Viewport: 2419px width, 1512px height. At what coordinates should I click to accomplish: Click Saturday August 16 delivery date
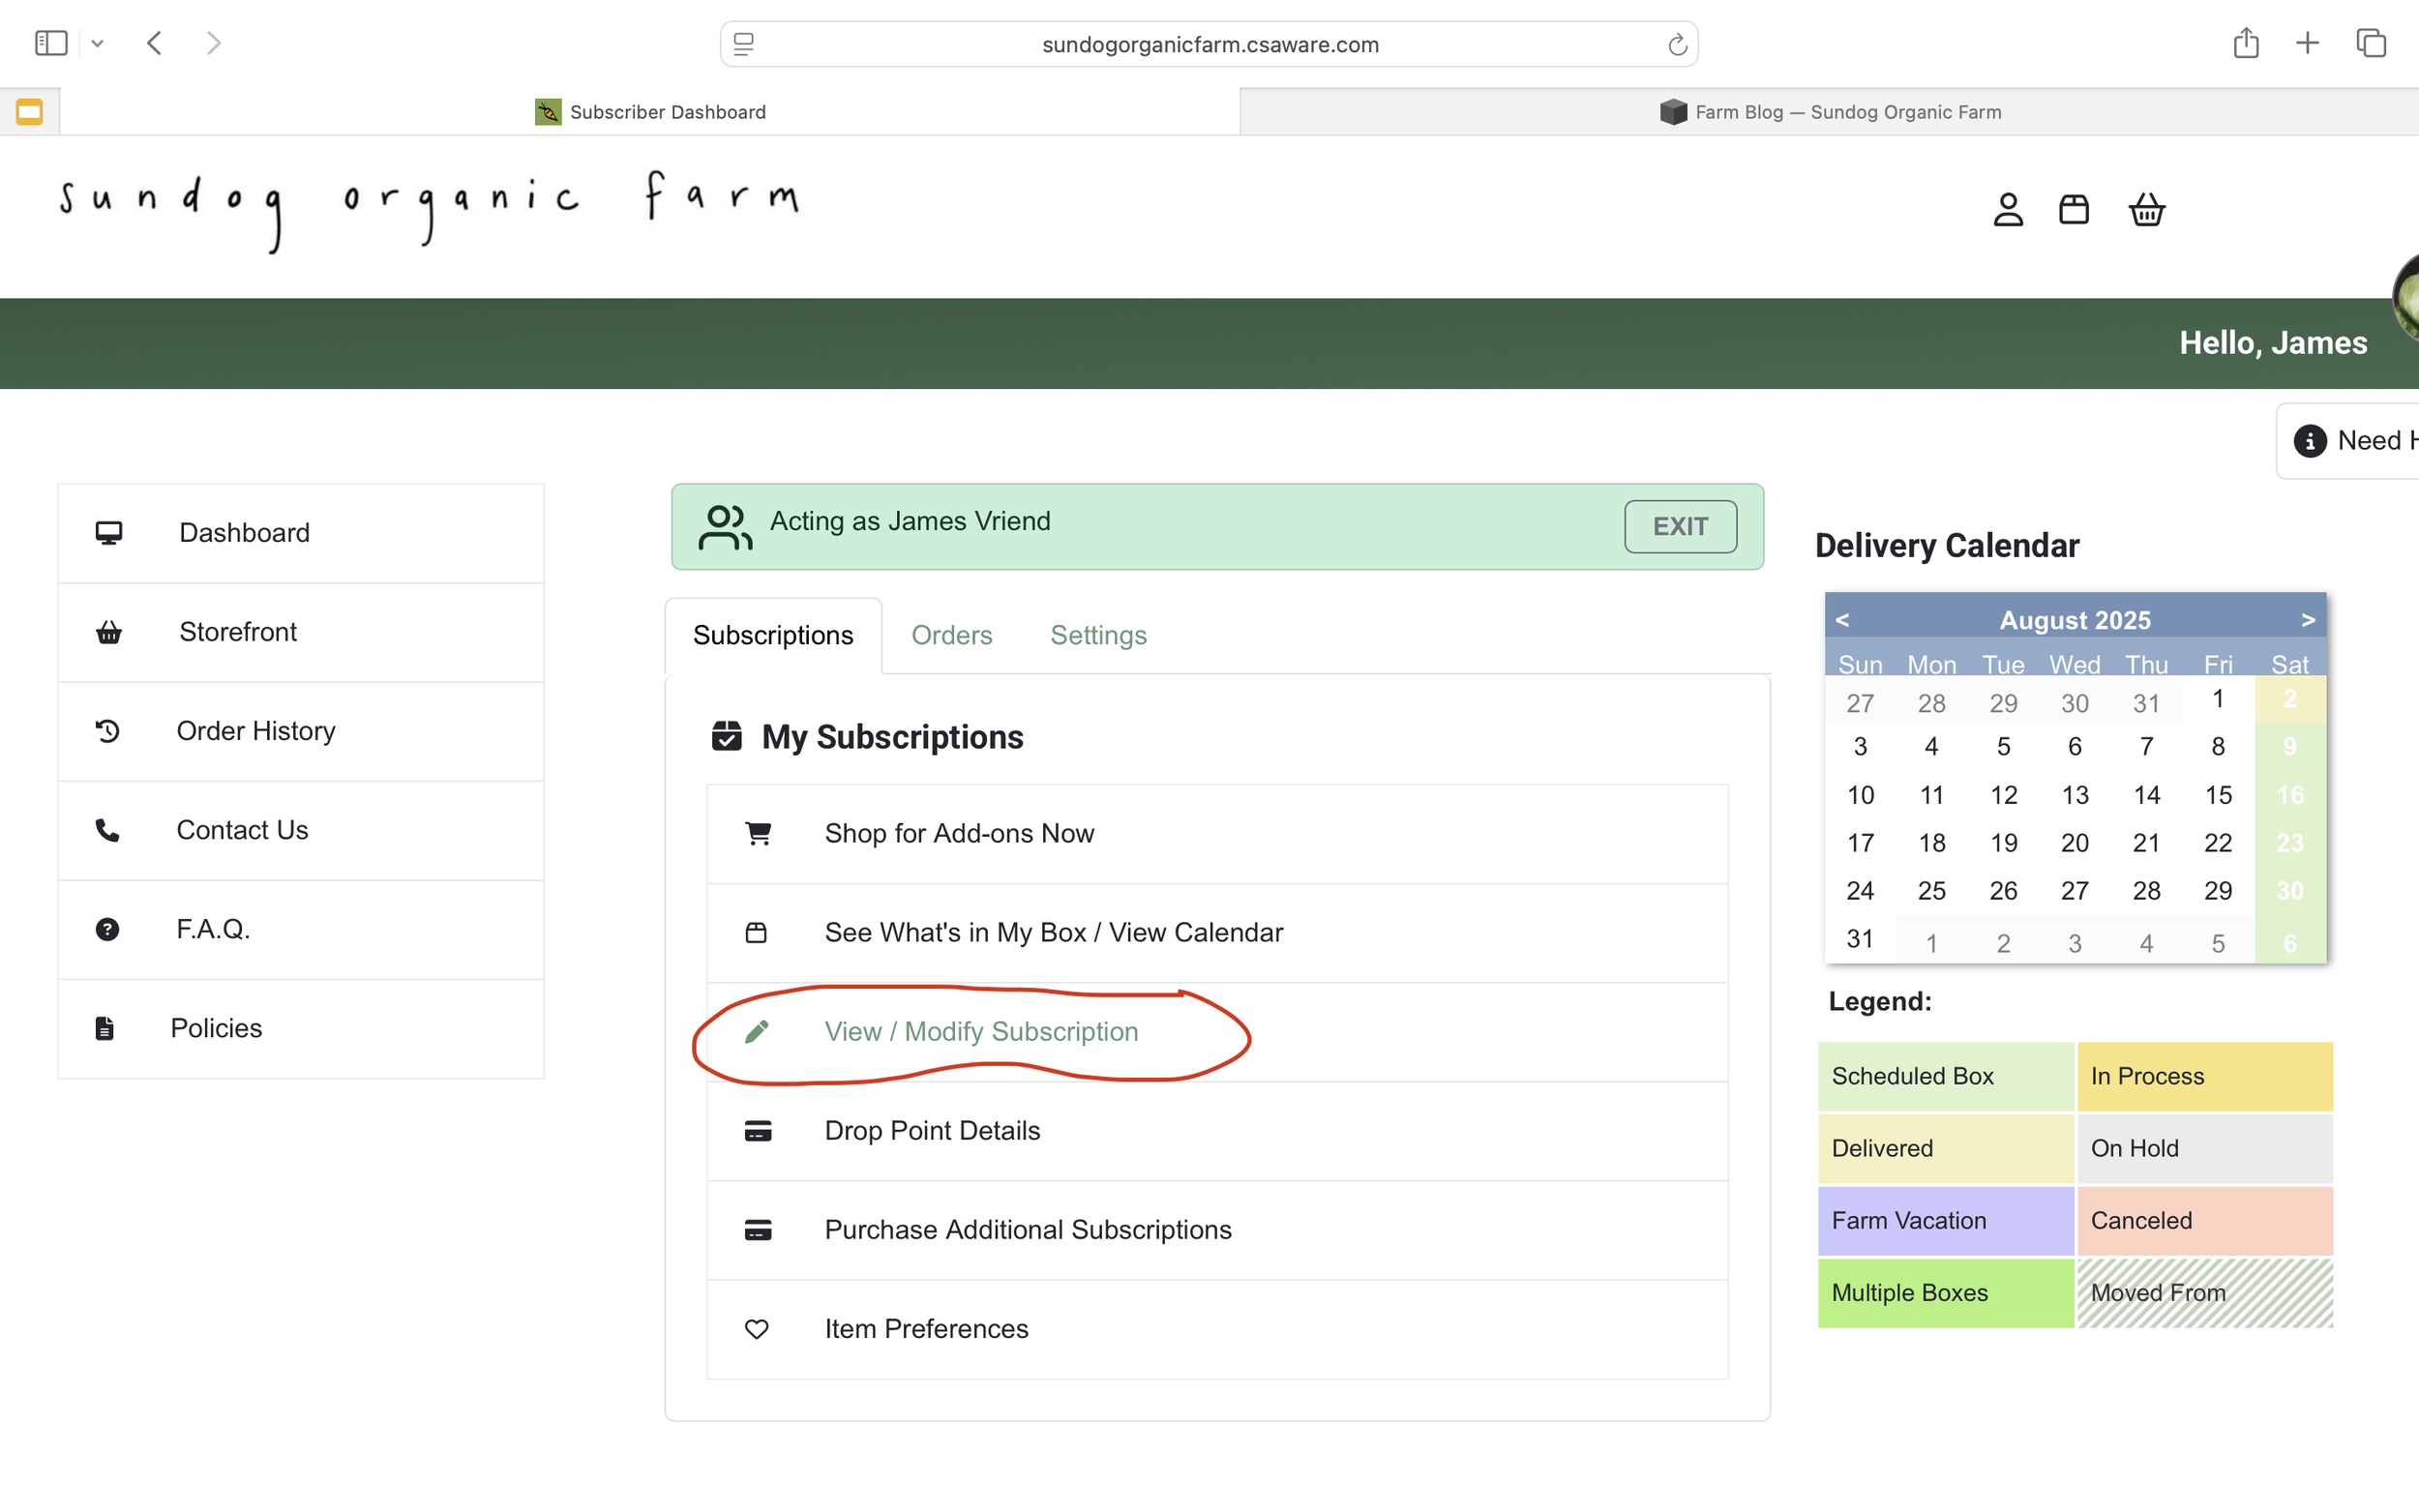[x=2289, y=795]
